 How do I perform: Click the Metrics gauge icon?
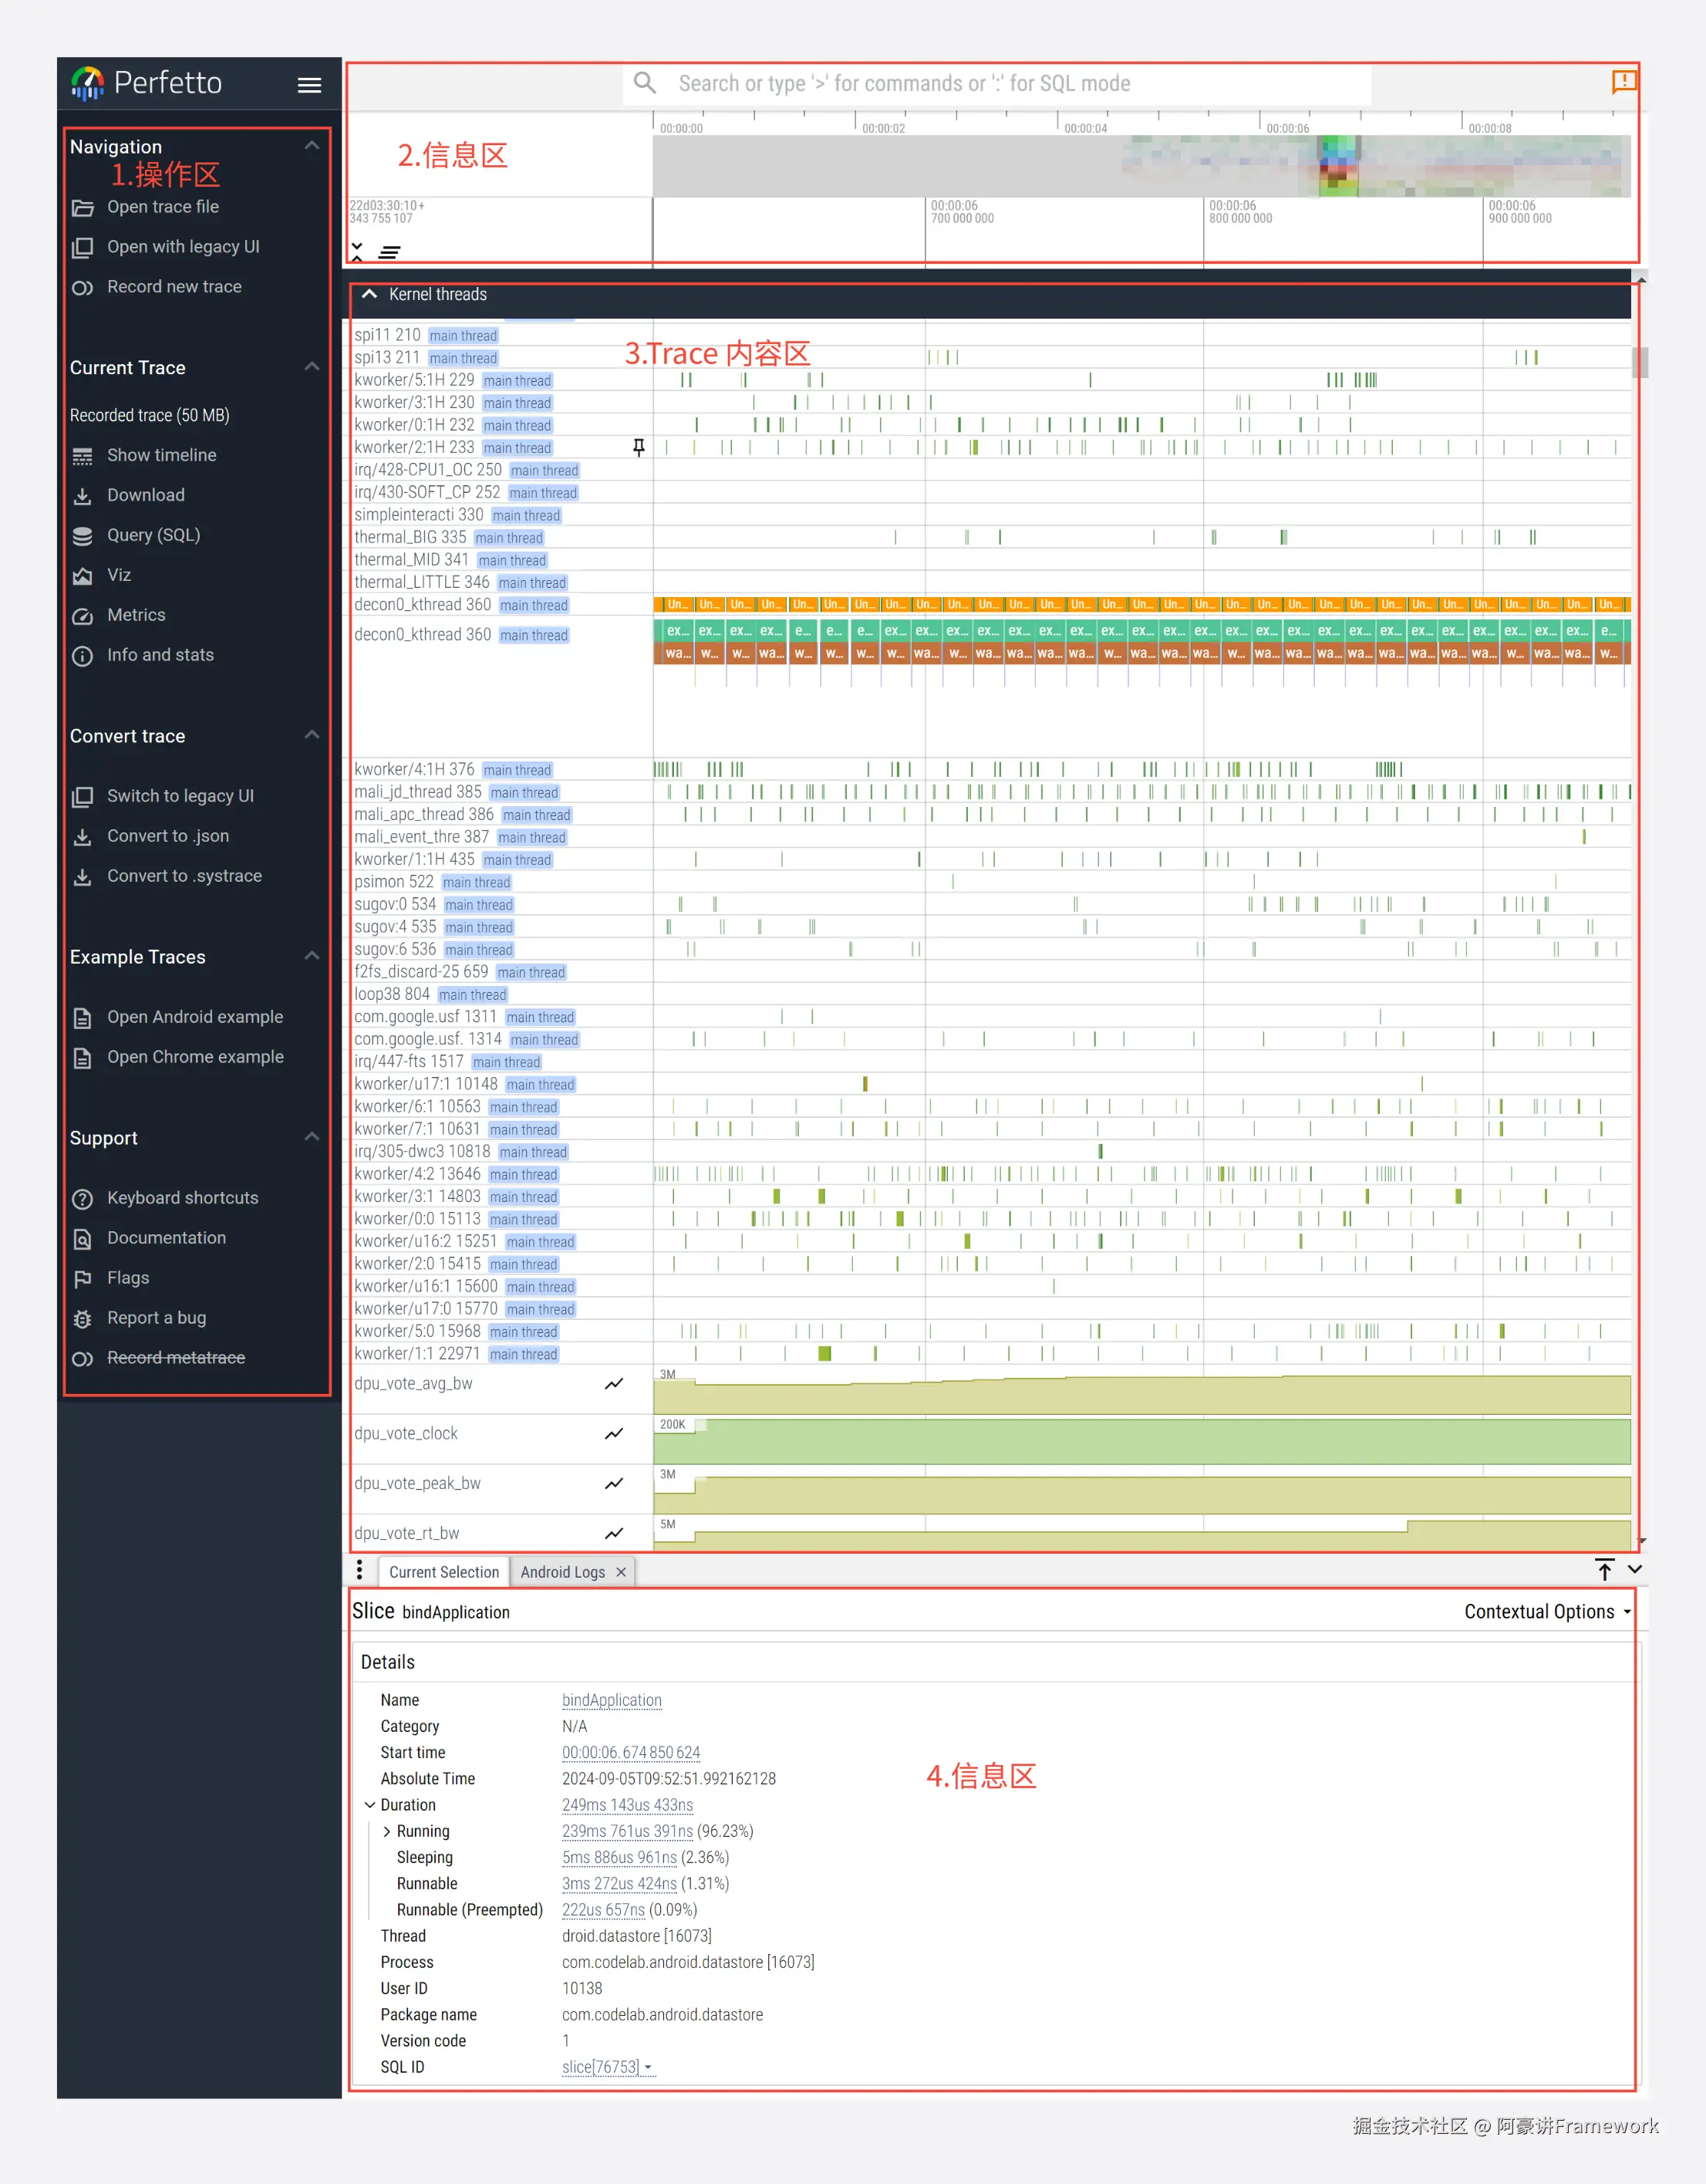click(83, 616)
